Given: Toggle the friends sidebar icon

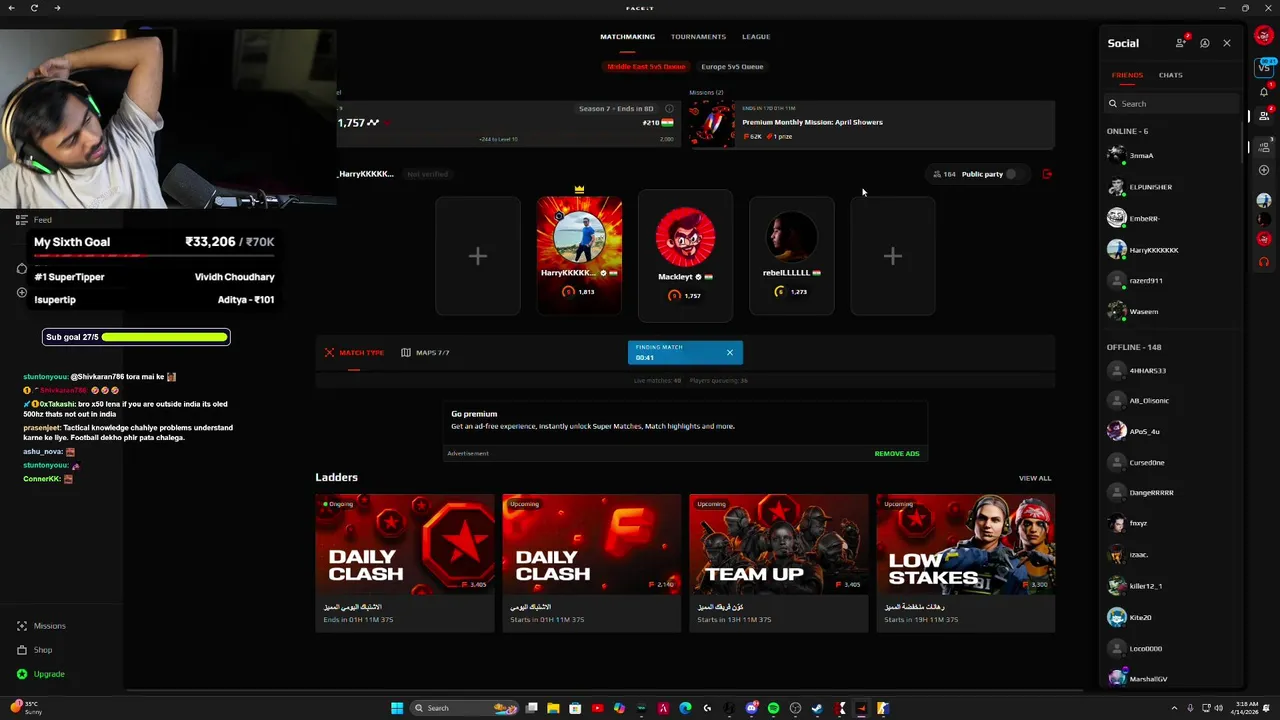Looking at the screenshot, I should pyautogui.click(x=1264, y=116).
